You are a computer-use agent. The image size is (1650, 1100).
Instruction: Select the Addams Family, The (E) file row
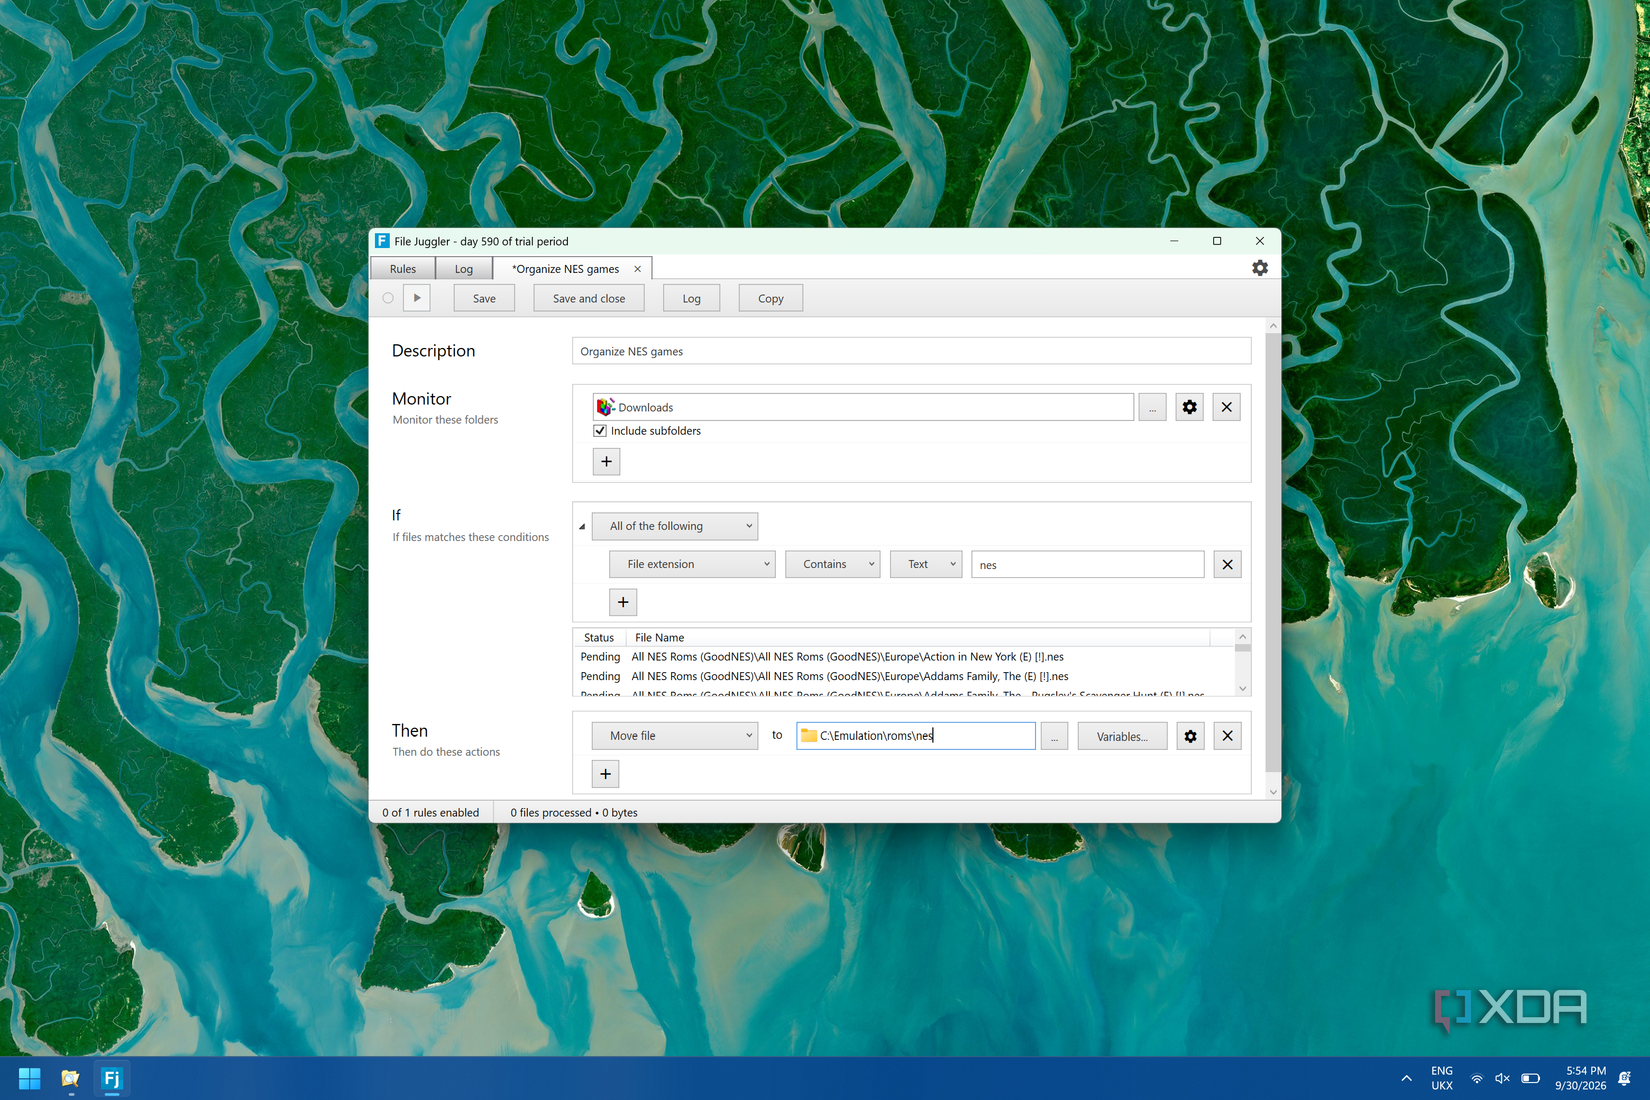pos(904,677)
